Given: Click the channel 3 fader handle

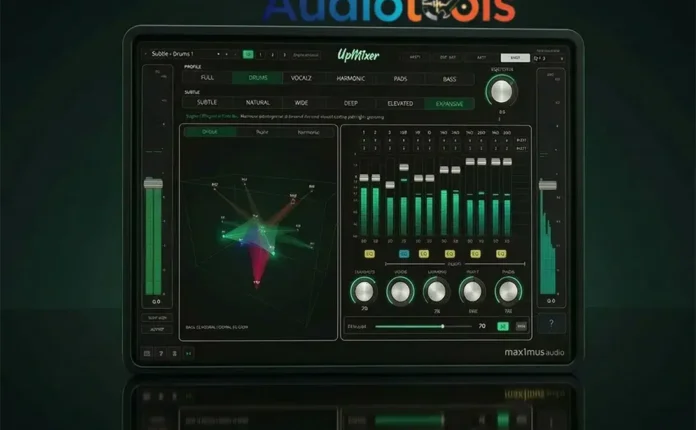Looking at the screenshot, I should pyautogui.click(x=390, y=185).
